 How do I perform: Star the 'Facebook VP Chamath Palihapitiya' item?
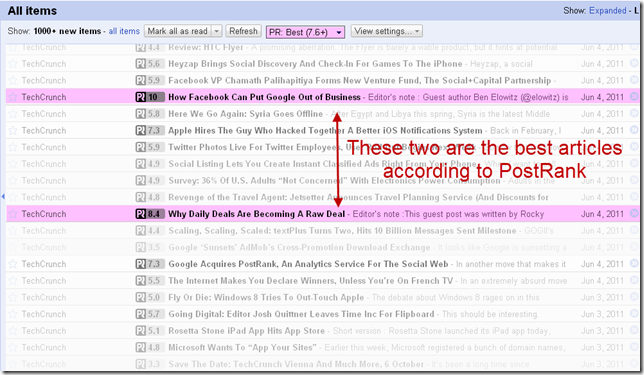(x=13, y=81)
